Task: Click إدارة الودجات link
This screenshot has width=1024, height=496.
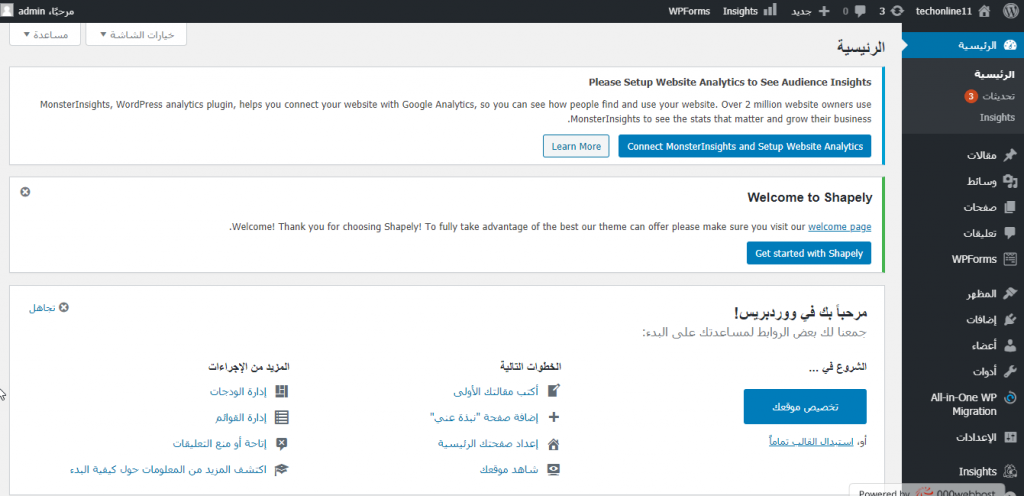Action: click(x=239, y=392)
